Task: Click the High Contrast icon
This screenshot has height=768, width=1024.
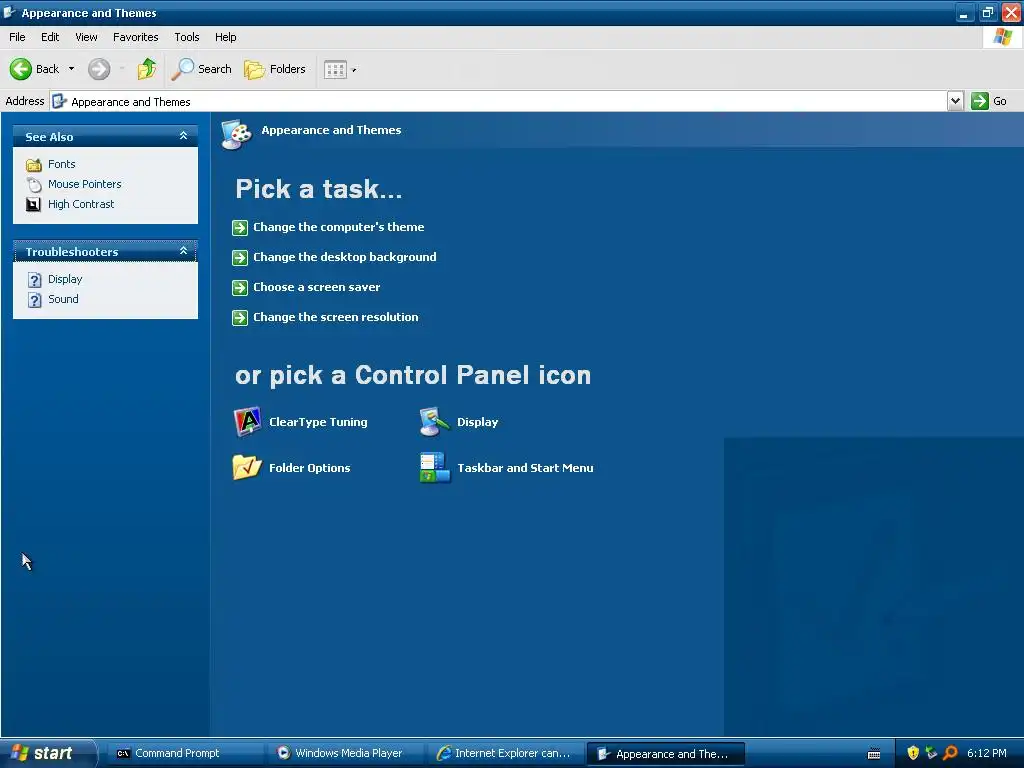Action: 33,204
